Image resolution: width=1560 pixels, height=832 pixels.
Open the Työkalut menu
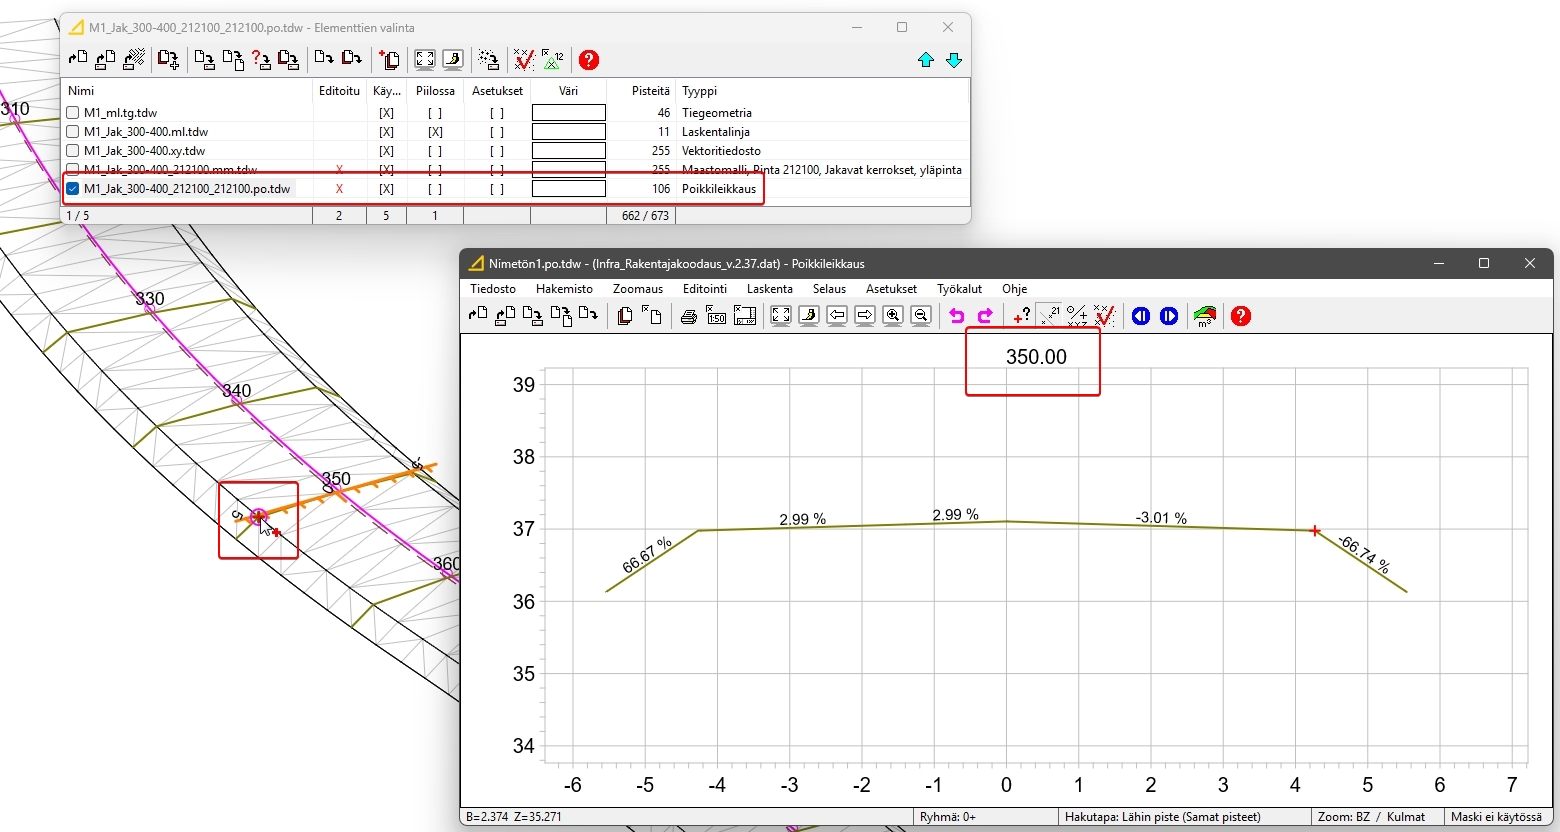tap(959, 289)
